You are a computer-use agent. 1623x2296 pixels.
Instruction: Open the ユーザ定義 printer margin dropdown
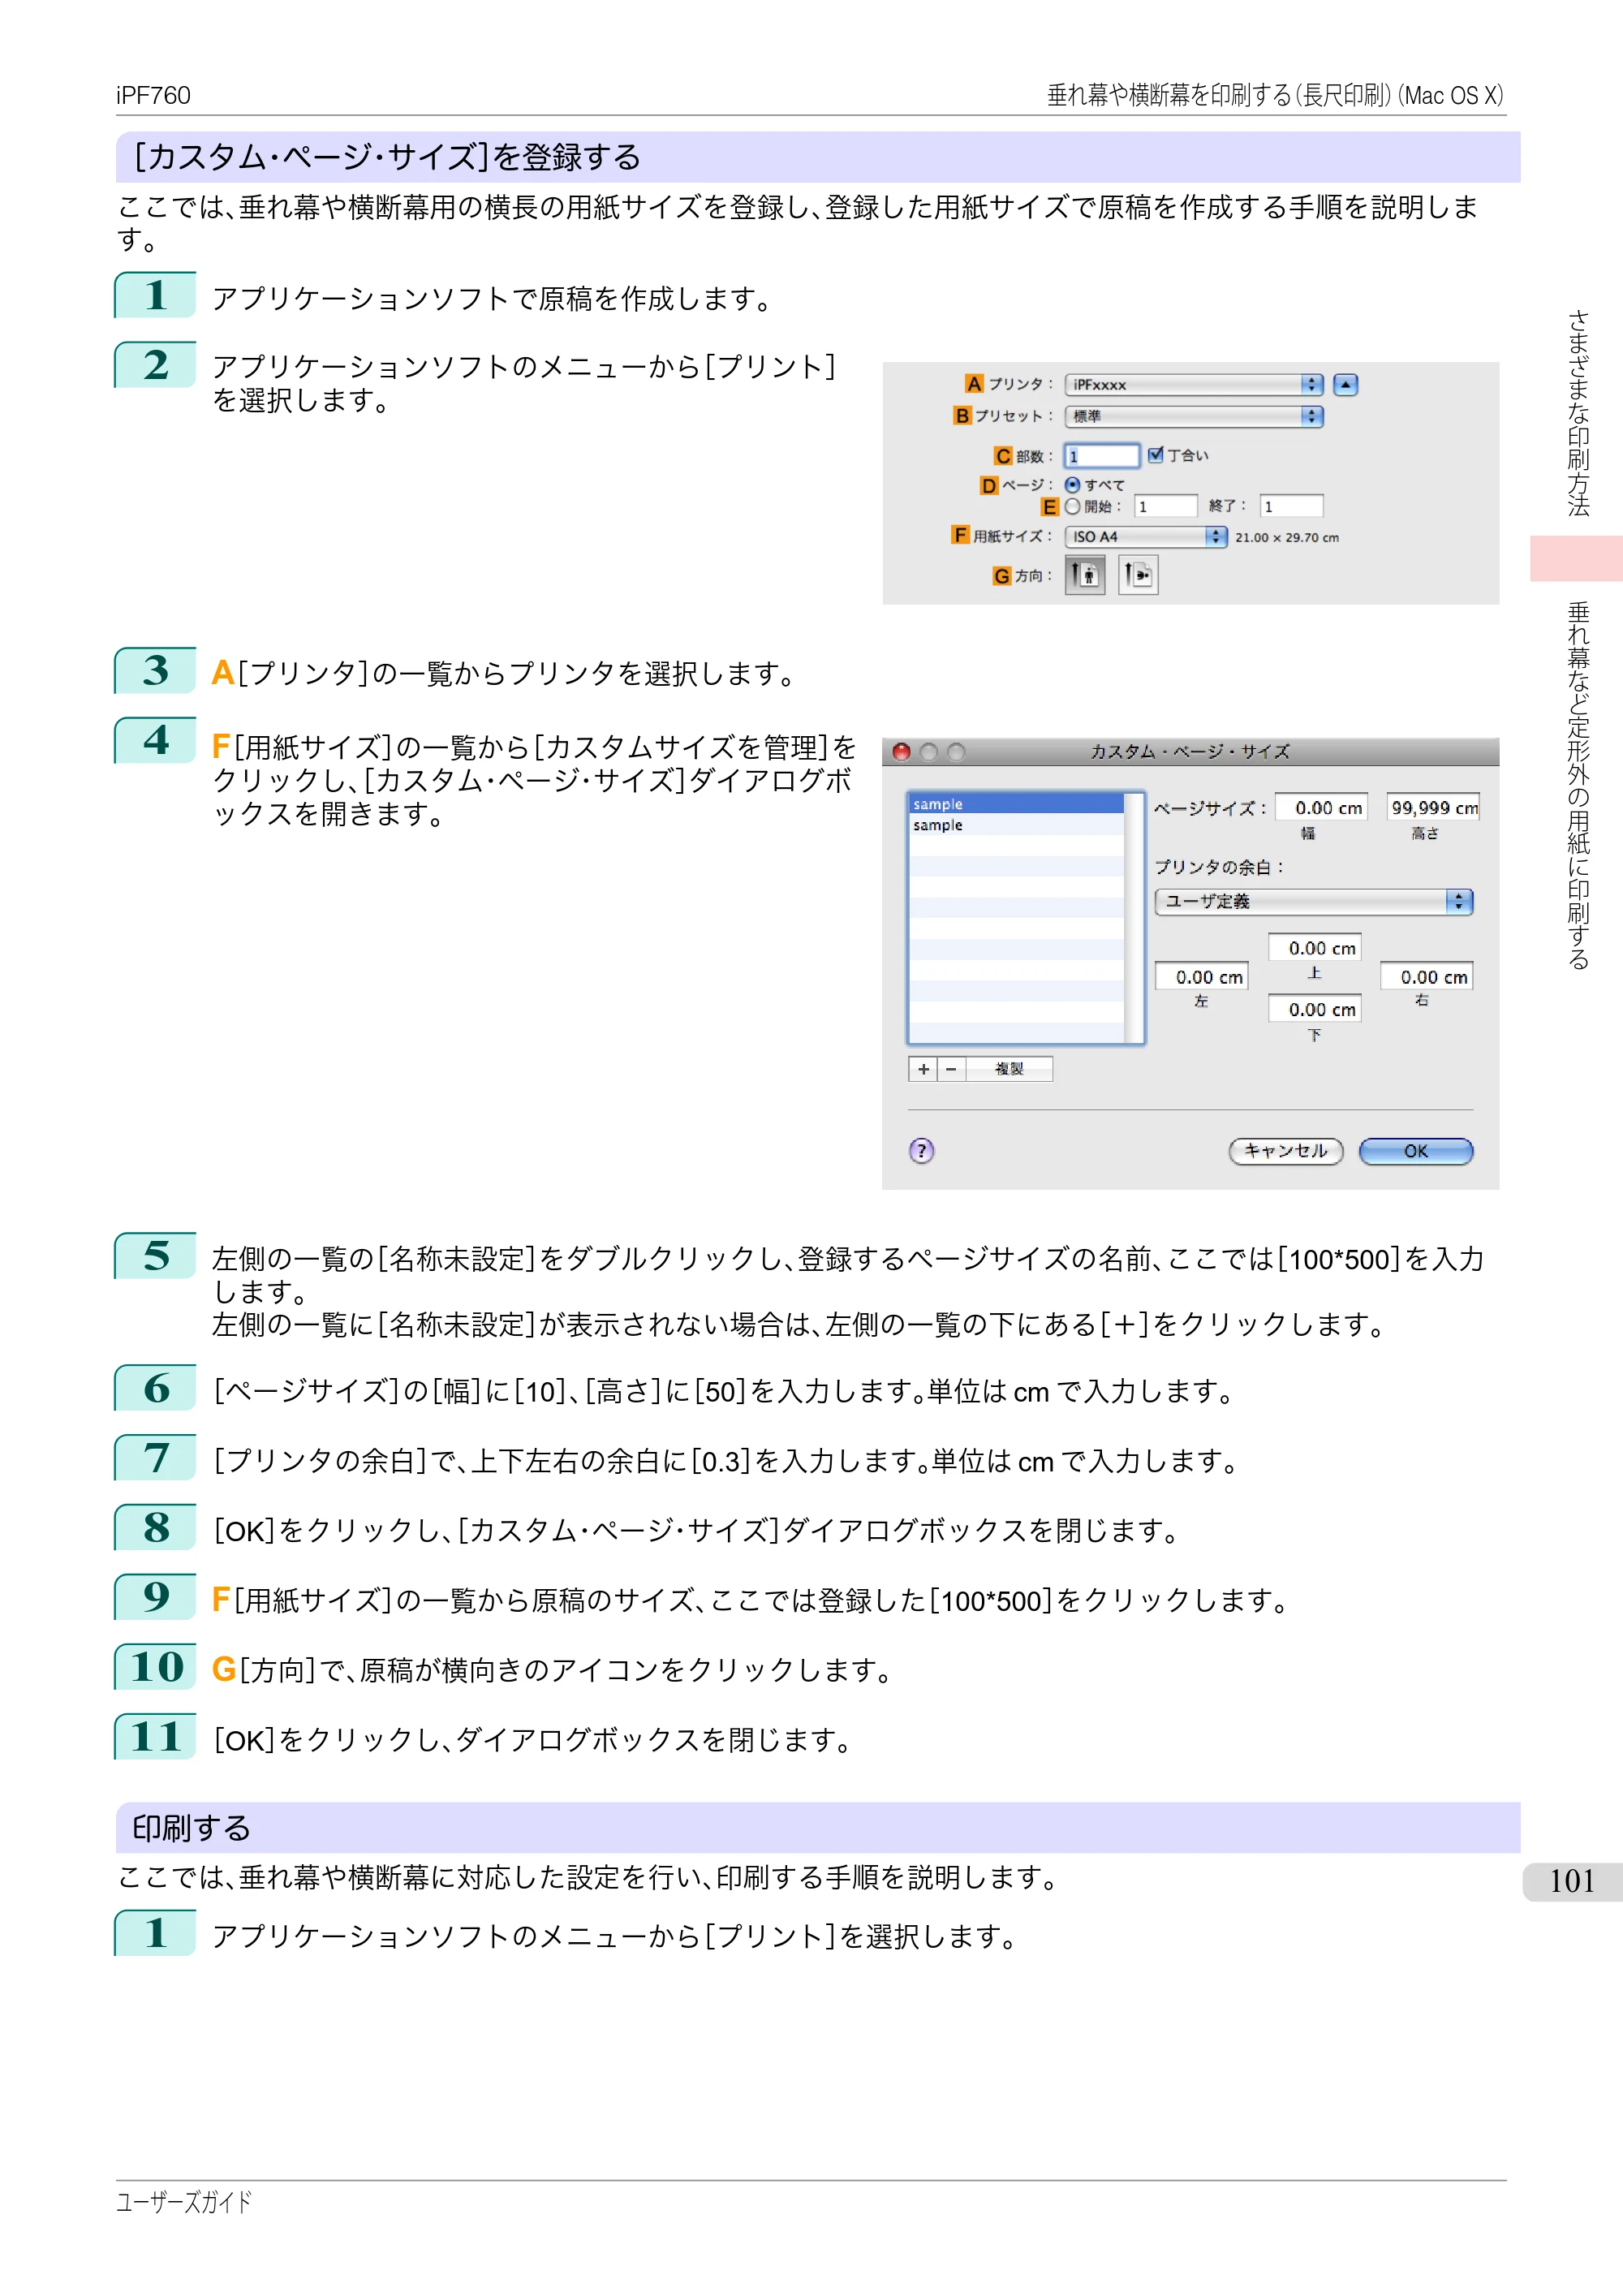tap(1314, 902)
